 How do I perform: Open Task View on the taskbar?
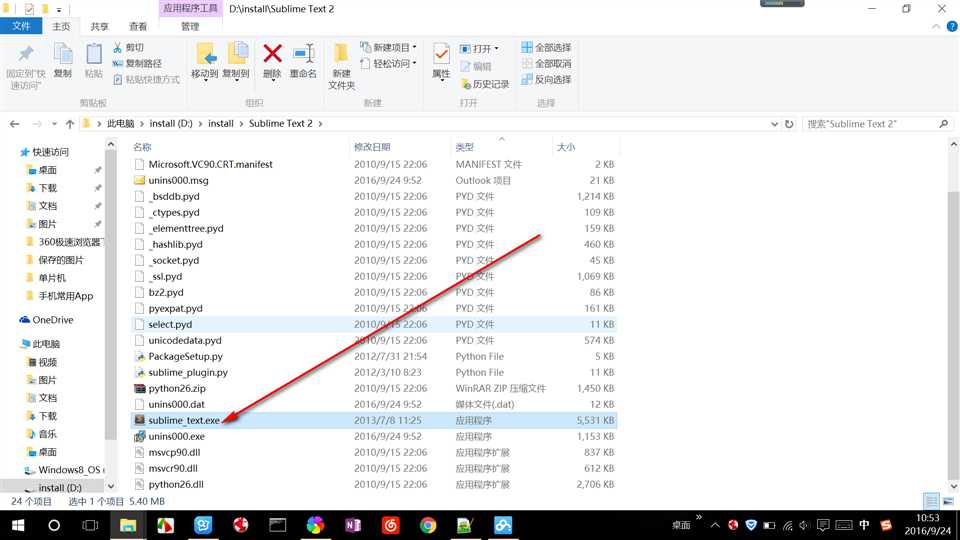coord(90,525)
